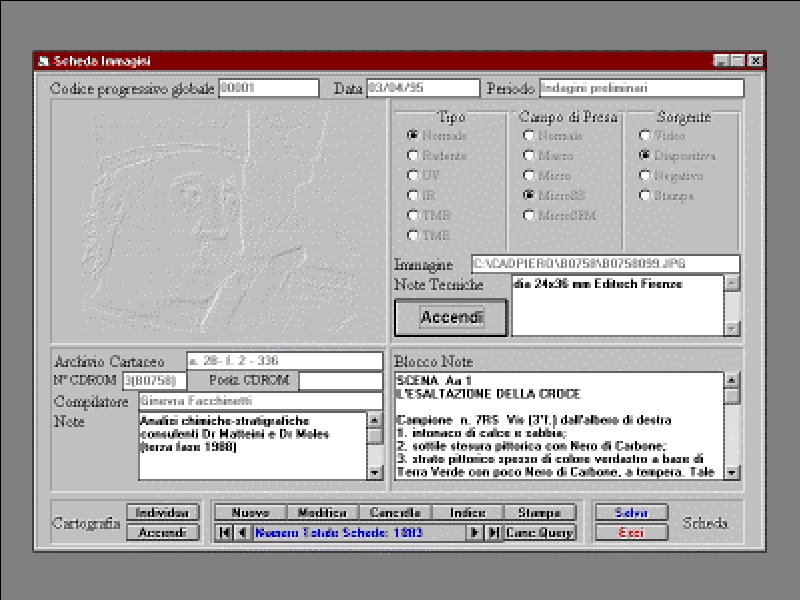Go to the next record
800x600 pixels.
point(474,533)
